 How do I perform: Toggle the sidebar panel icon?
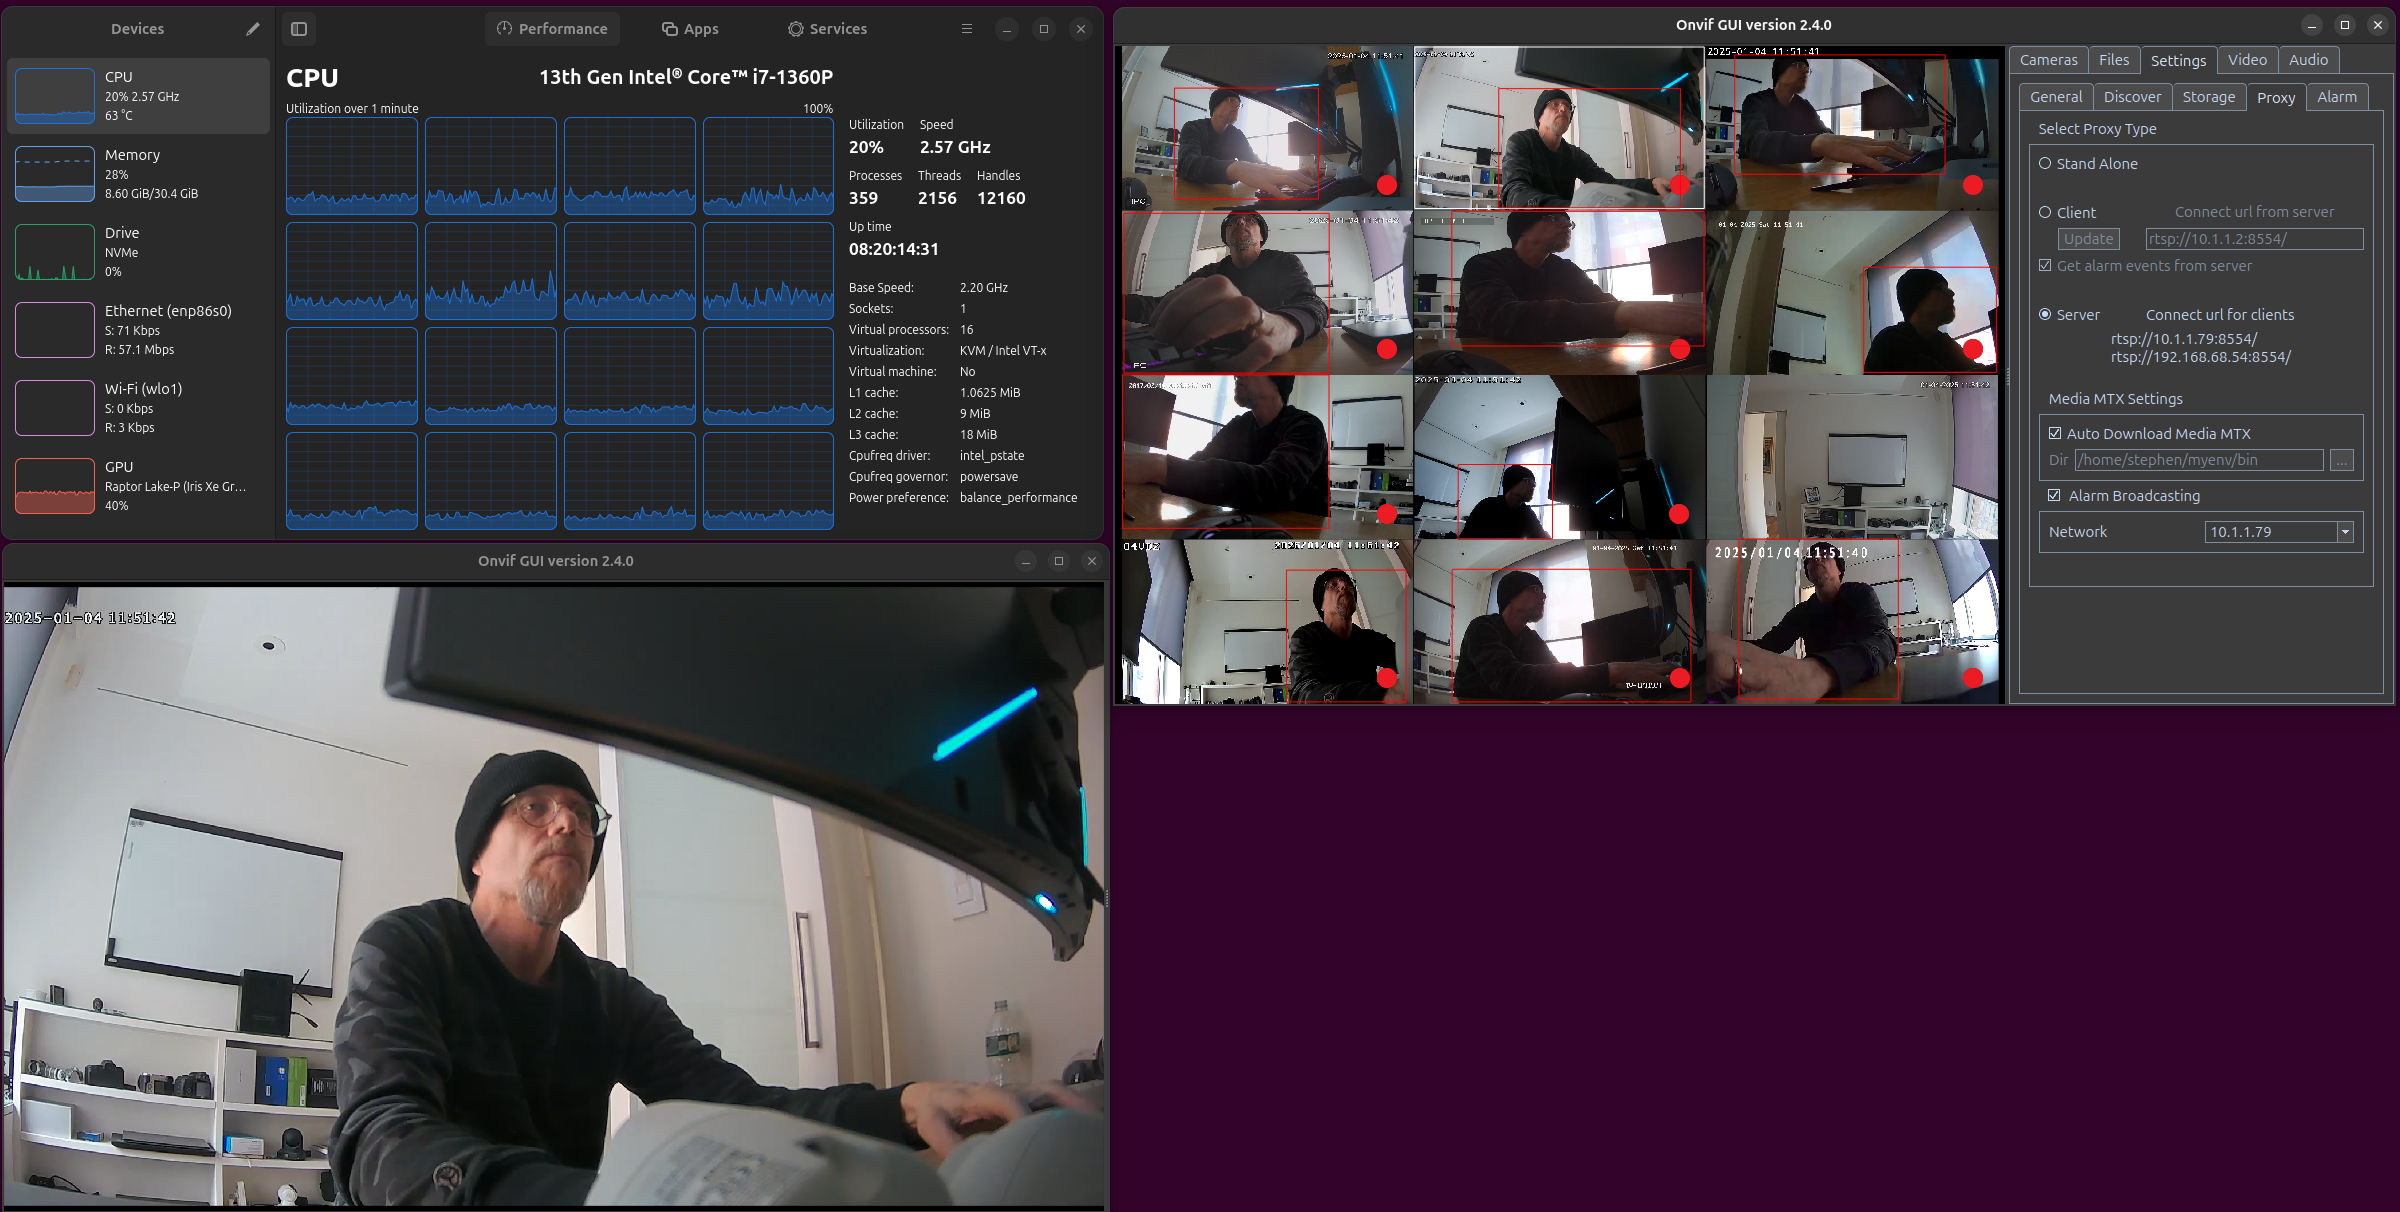pyautogui.click(x=299, y=29)
